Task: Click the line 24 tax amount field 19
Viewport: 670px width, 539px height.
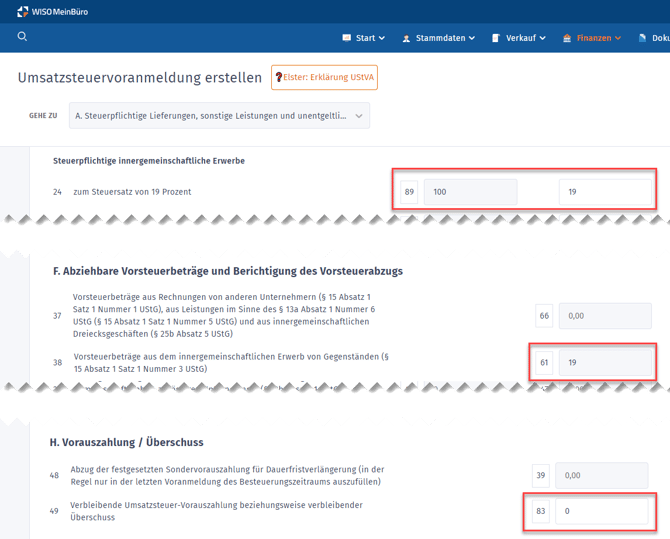Action: pyautogui.click(x=605, y=192)
